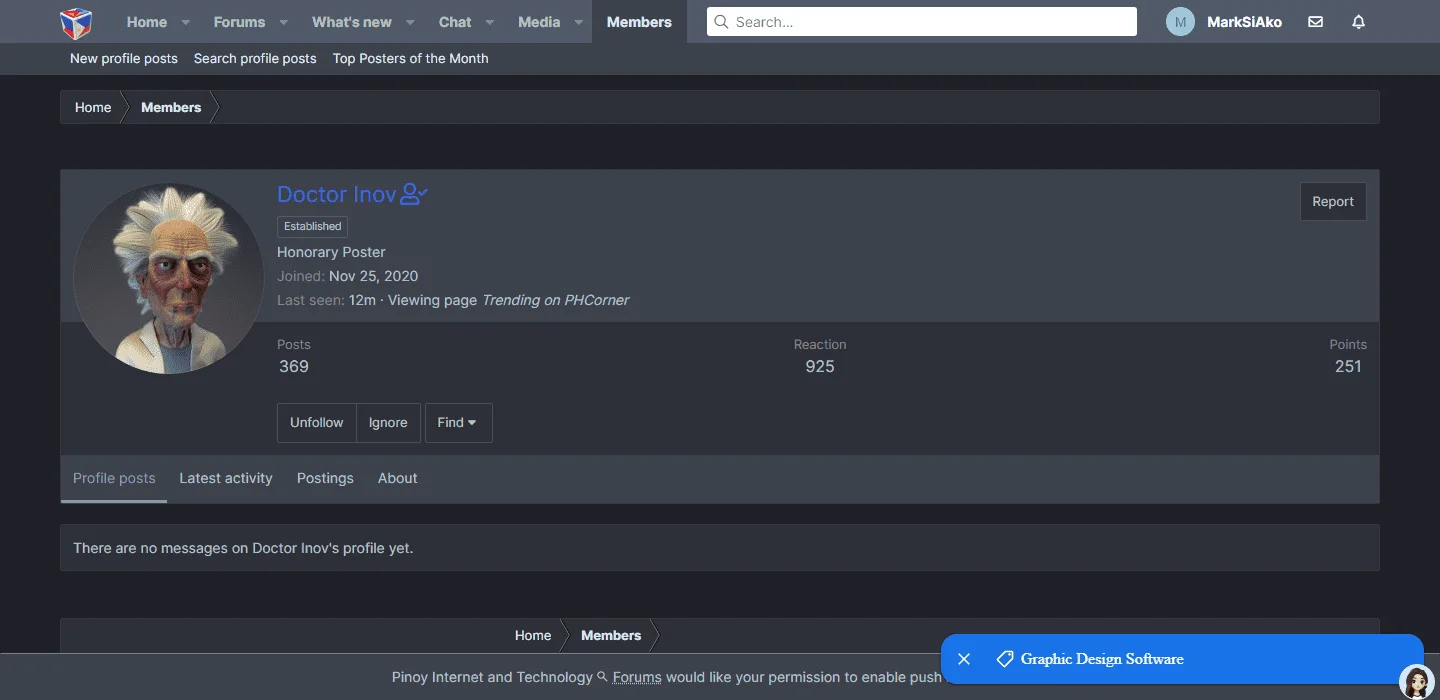Click the Report button

[1333, 201]
